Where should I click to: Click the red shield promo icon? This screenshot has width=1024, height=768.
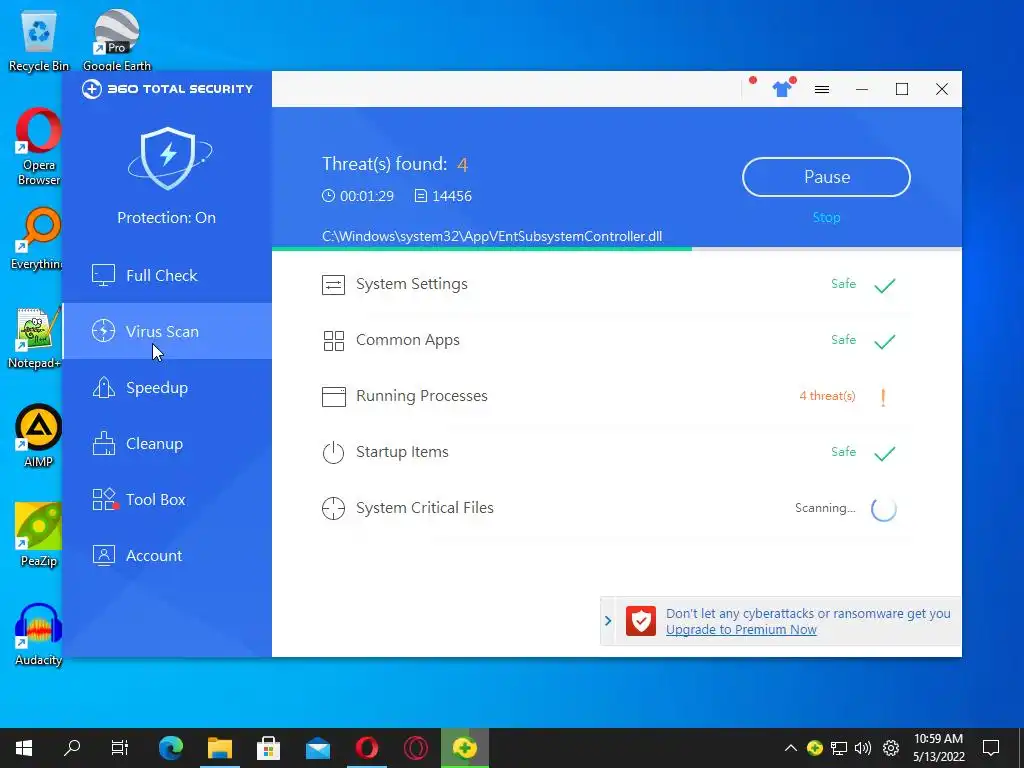click(641, 620)
